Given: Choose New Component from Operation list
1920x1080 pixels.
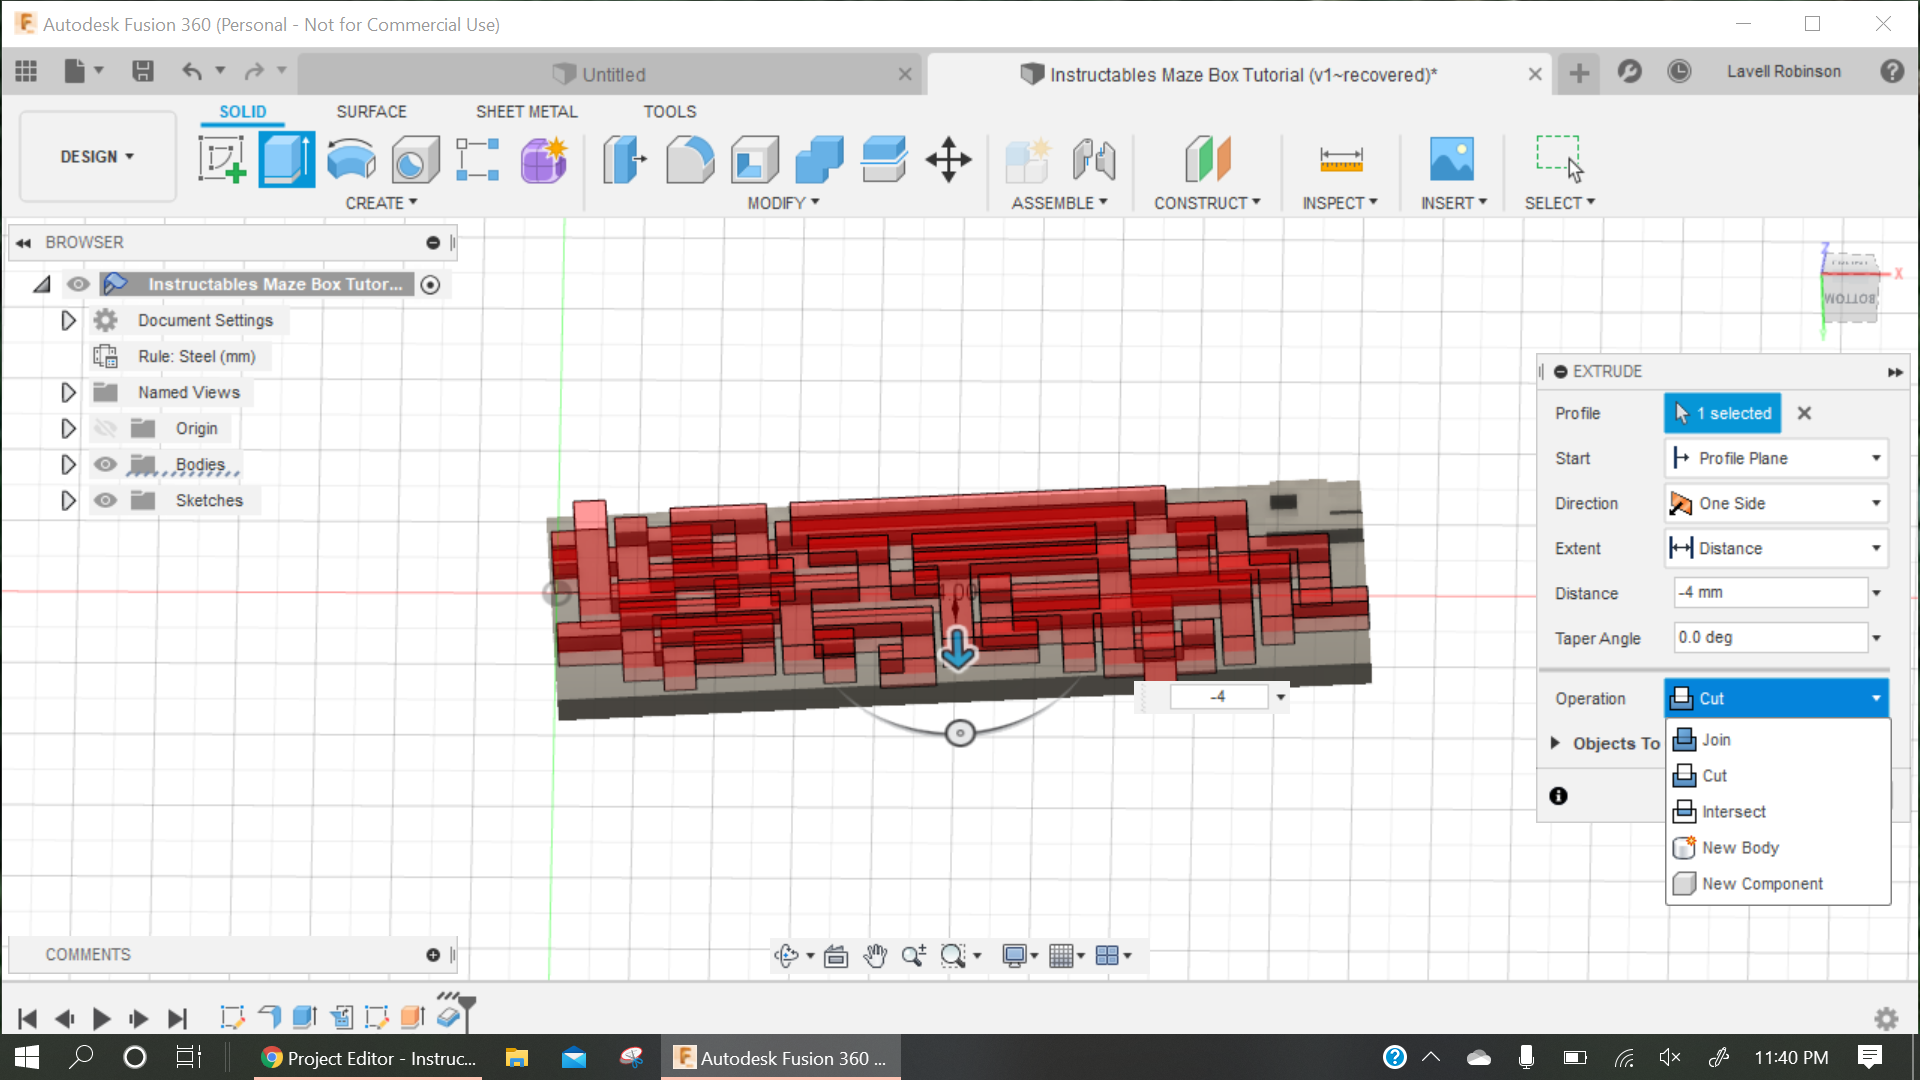Looking at the screenshot, I should click(x=1778, y=884).
